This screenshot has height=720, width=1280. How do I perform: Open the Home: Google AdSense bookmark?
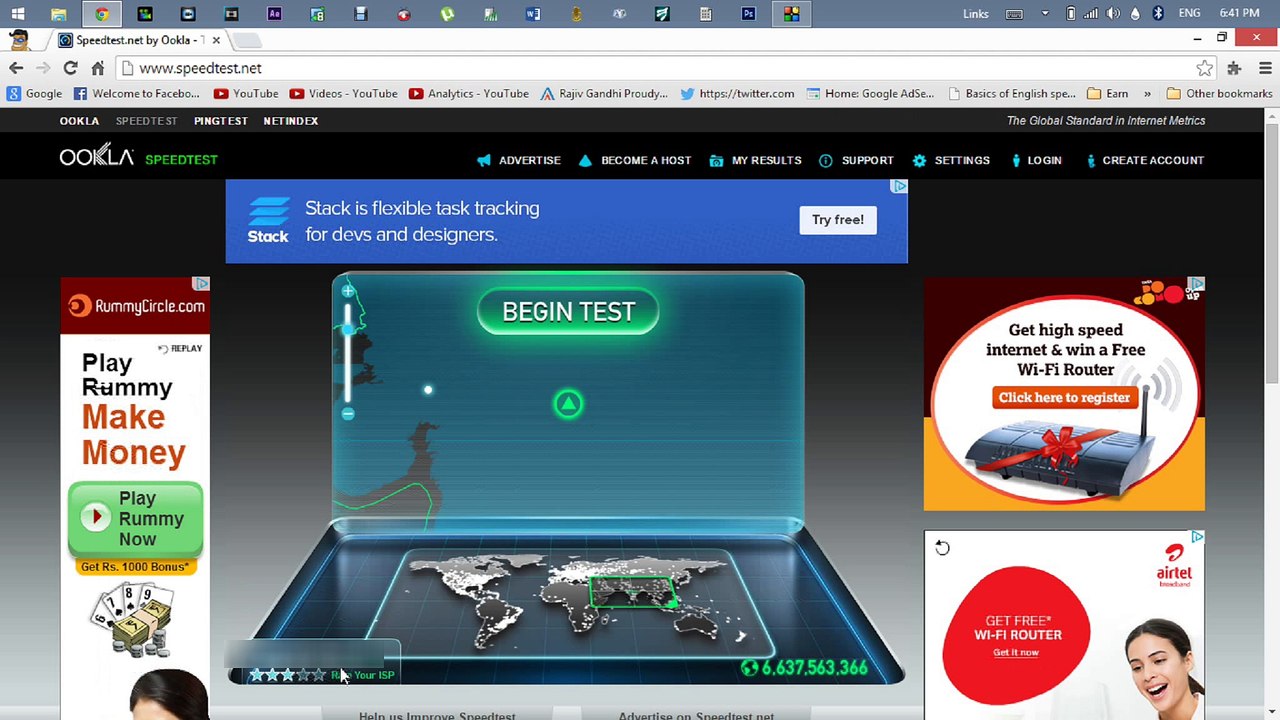(x=870, y=93)
